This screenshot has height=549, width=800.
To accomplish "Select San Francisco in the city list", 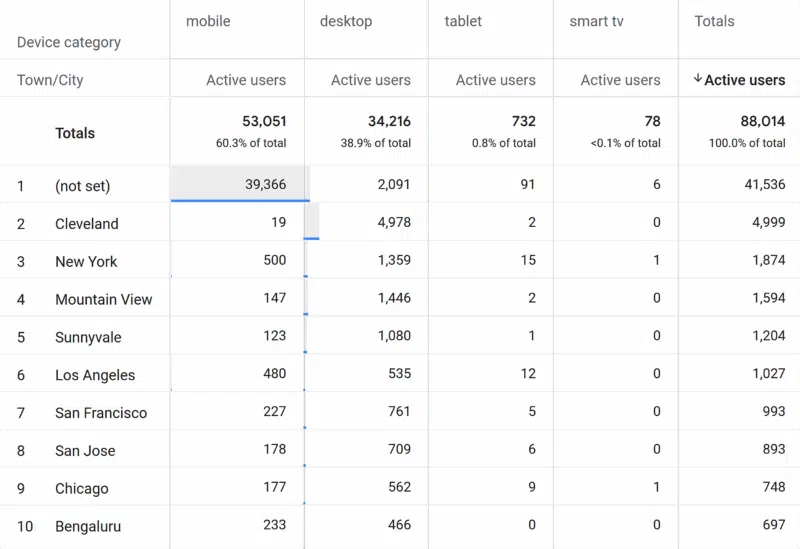I will click(101, 413).
